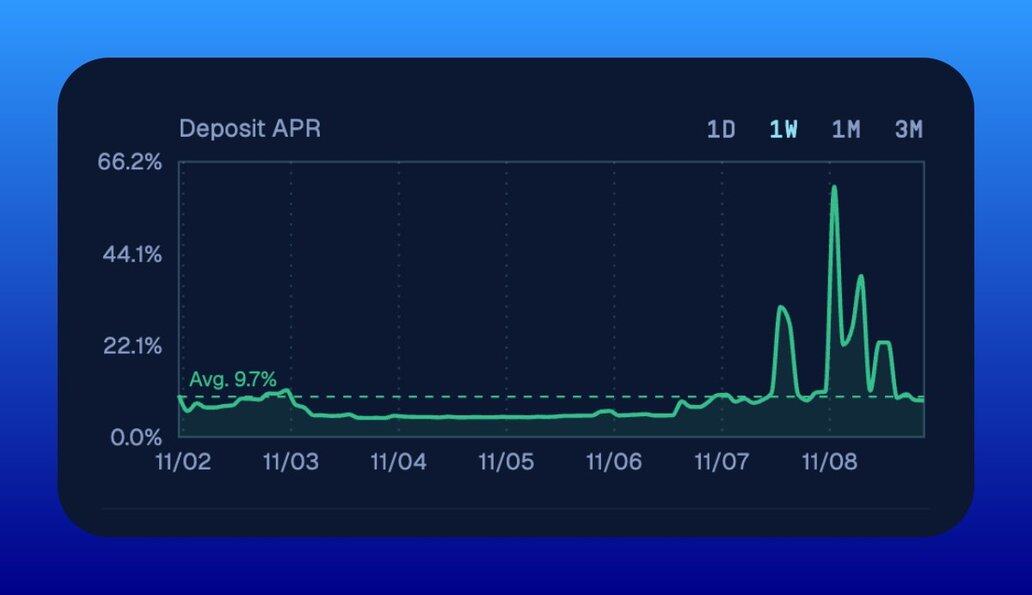
Task: Select the 11/07 date on x-axis
Action: (x=721, y=462)
